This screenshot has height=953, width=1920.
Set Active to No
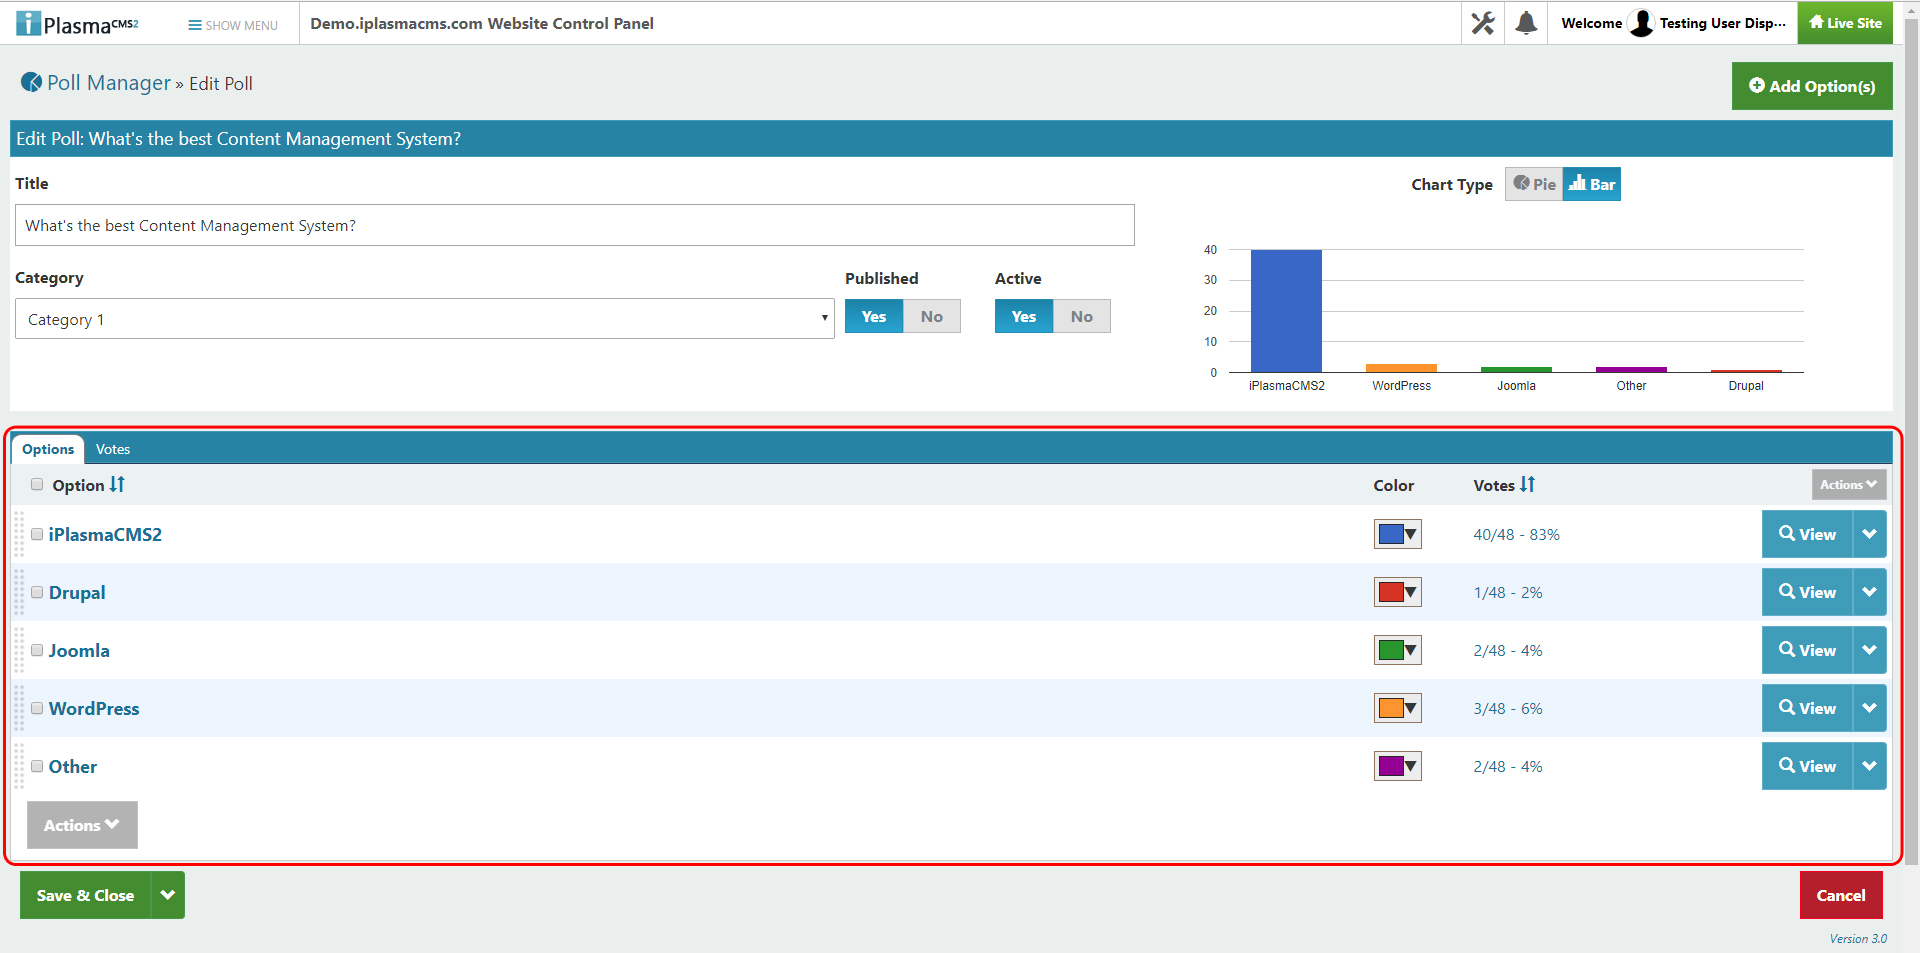click(x=1082, y=316)
